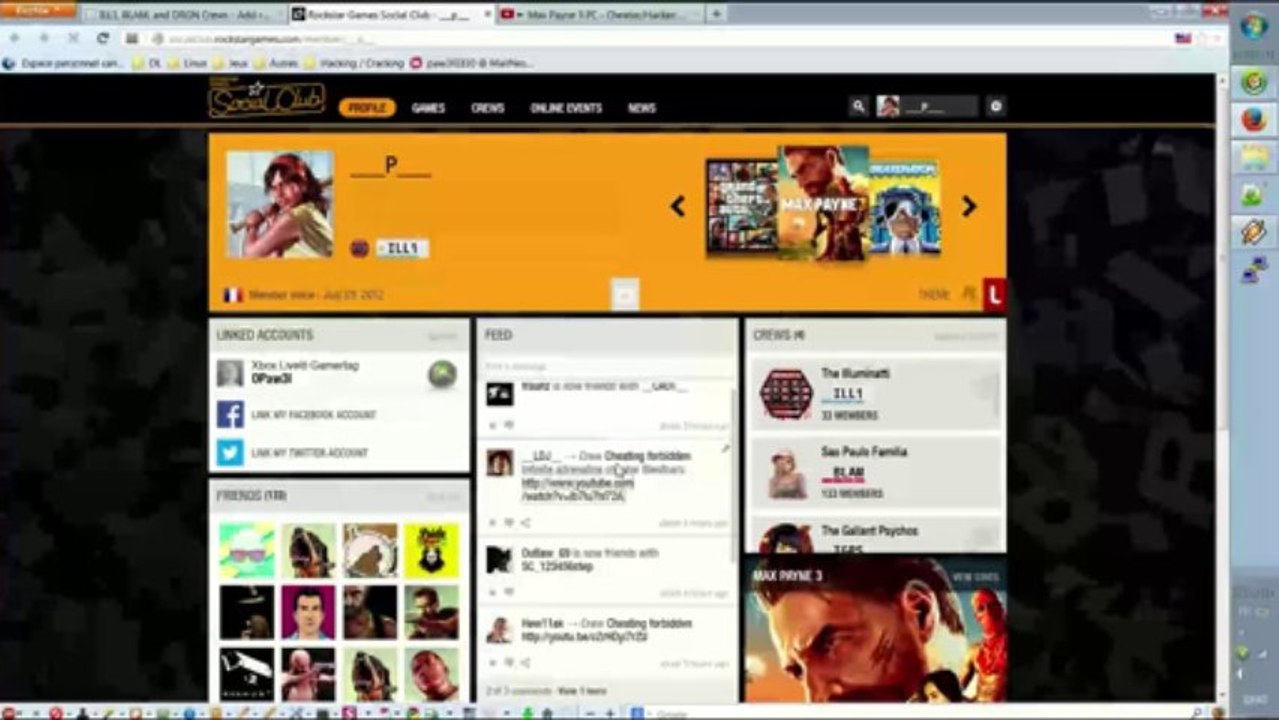Image resolution: width=1279 pixels, height=720 pixels.
Task: Click the crew emblem next to ILL1 tag
Action: pyautogui.click(x=359, y=248)
